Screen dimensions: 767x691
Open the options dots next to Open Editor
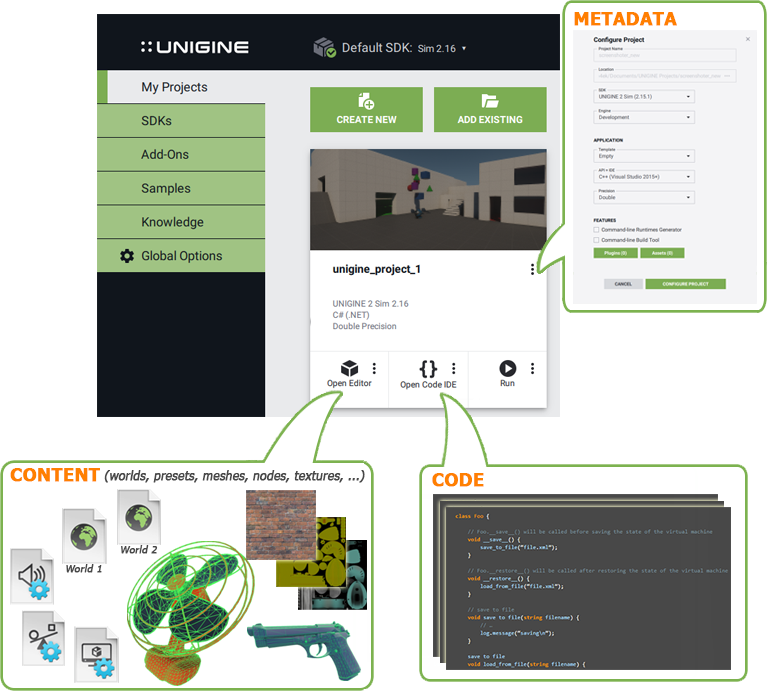click(x=374, y=368)
